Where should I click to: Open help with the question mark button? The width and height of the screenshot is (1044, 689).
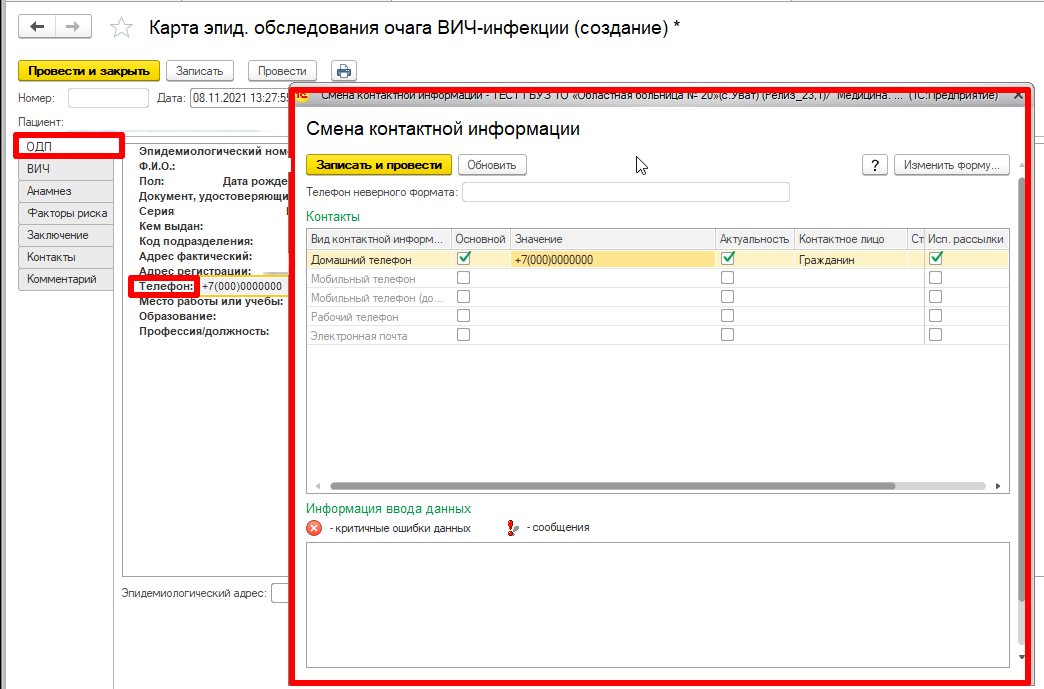tap(875, 165)
